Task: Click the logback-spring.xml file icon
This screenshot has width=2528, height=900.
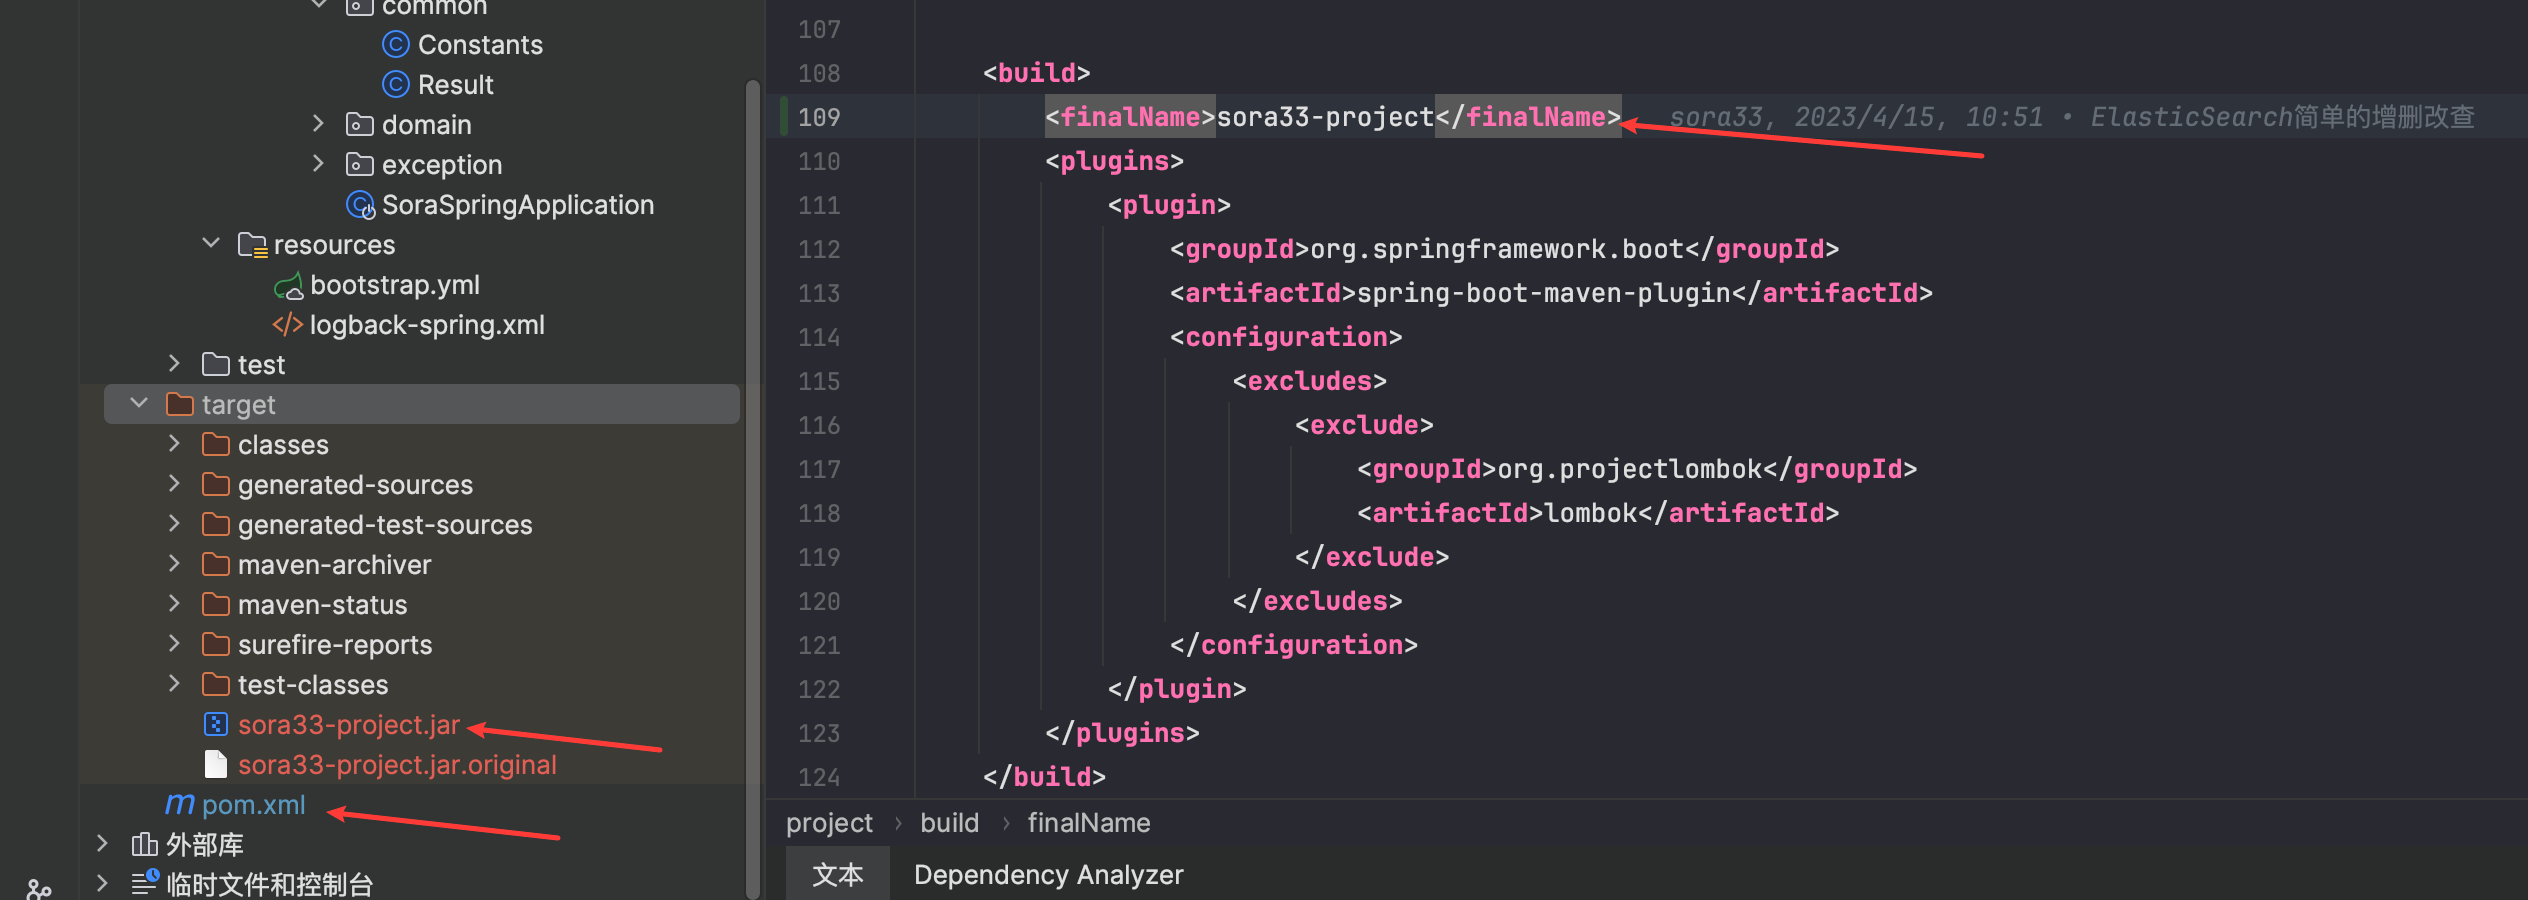Action: [287, 325]
